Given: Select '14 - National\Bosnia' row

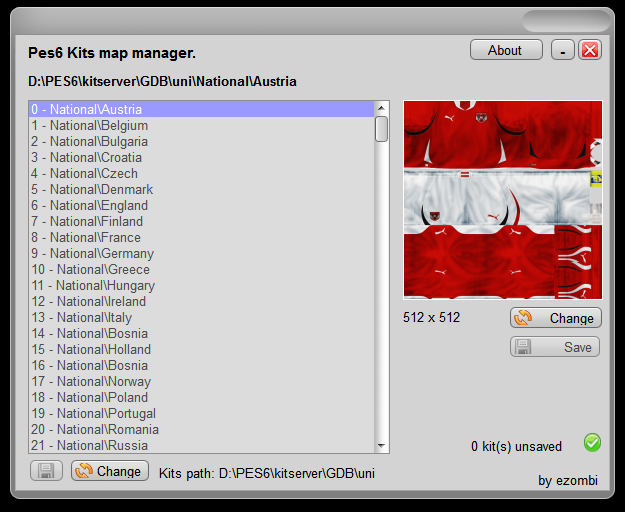Looking at the screenshot, I should coord(202,333).
